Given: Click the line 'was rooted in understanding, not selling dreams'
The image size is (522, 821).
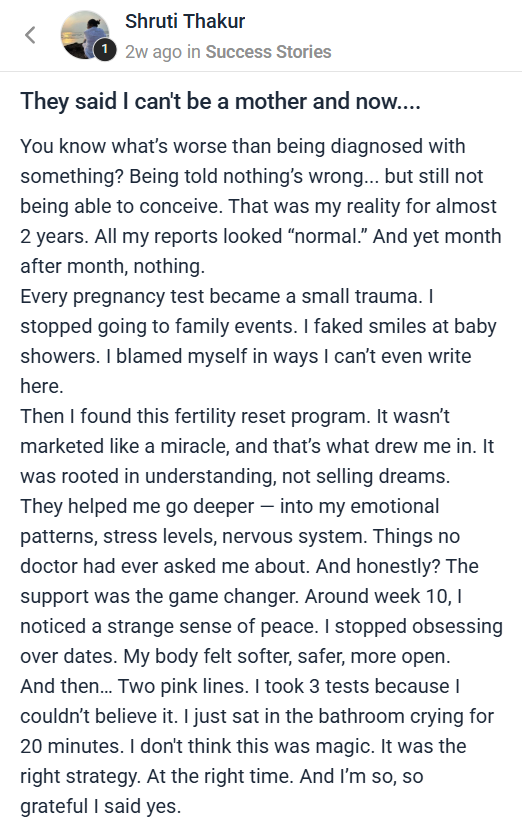Looking at the screenshot, I should [x=235, y=476].
